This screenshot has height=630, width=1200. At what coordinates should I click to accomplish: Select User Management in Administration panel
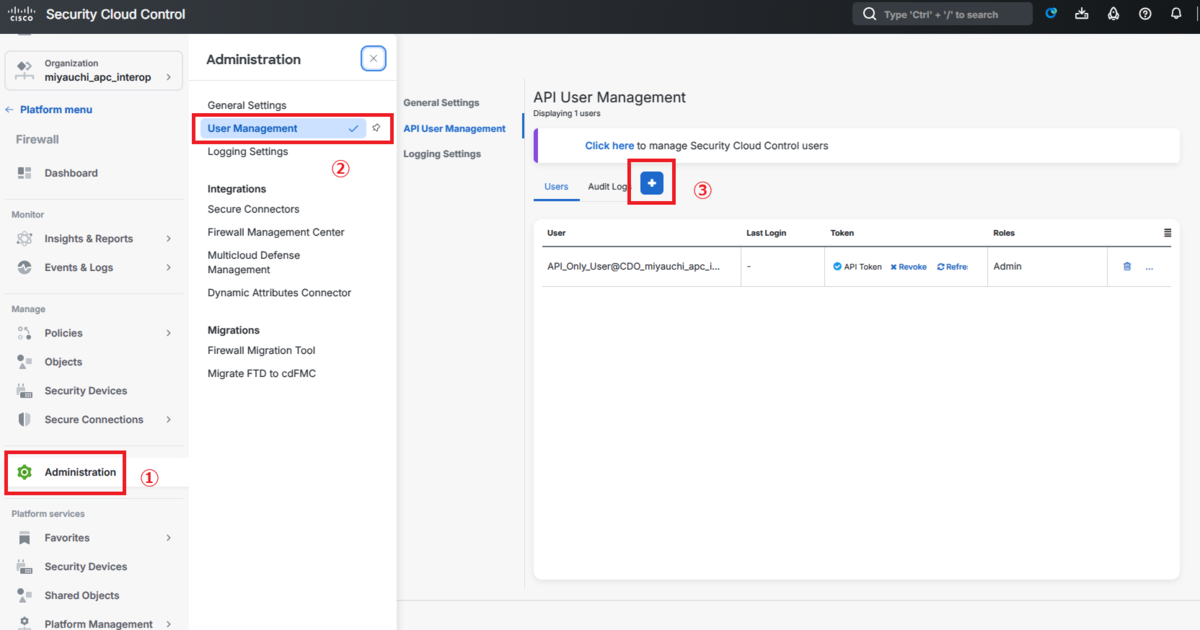pyautogui.click(x=283, y=128)
